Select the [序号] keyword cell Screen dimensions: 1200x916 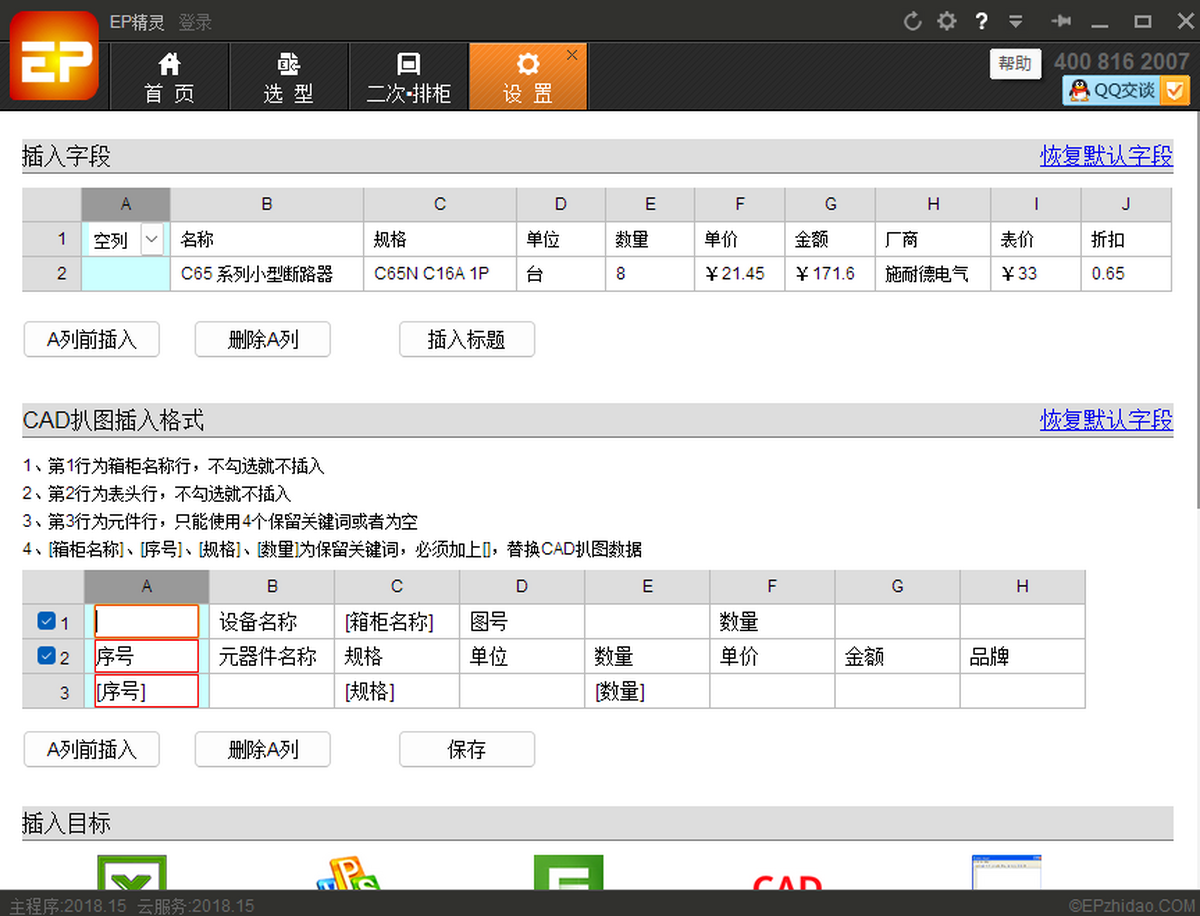click(147, 691)
